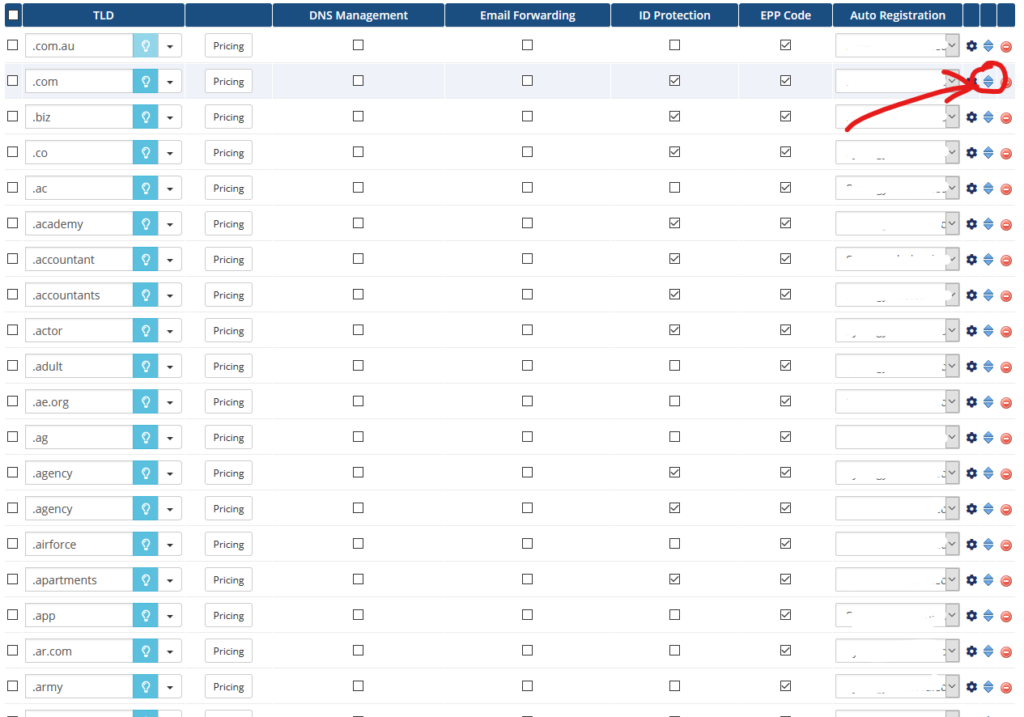Remove the .ar.com TLD via red icon
Viewport: 1024px width, 717px height.
(1006, 652)
